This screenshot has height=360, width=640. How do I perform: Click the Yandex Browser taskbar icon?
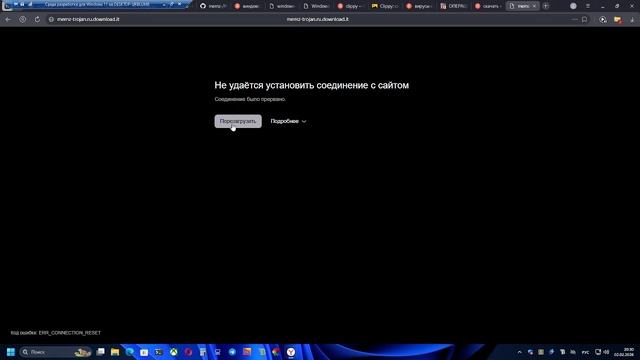point(291,352)
